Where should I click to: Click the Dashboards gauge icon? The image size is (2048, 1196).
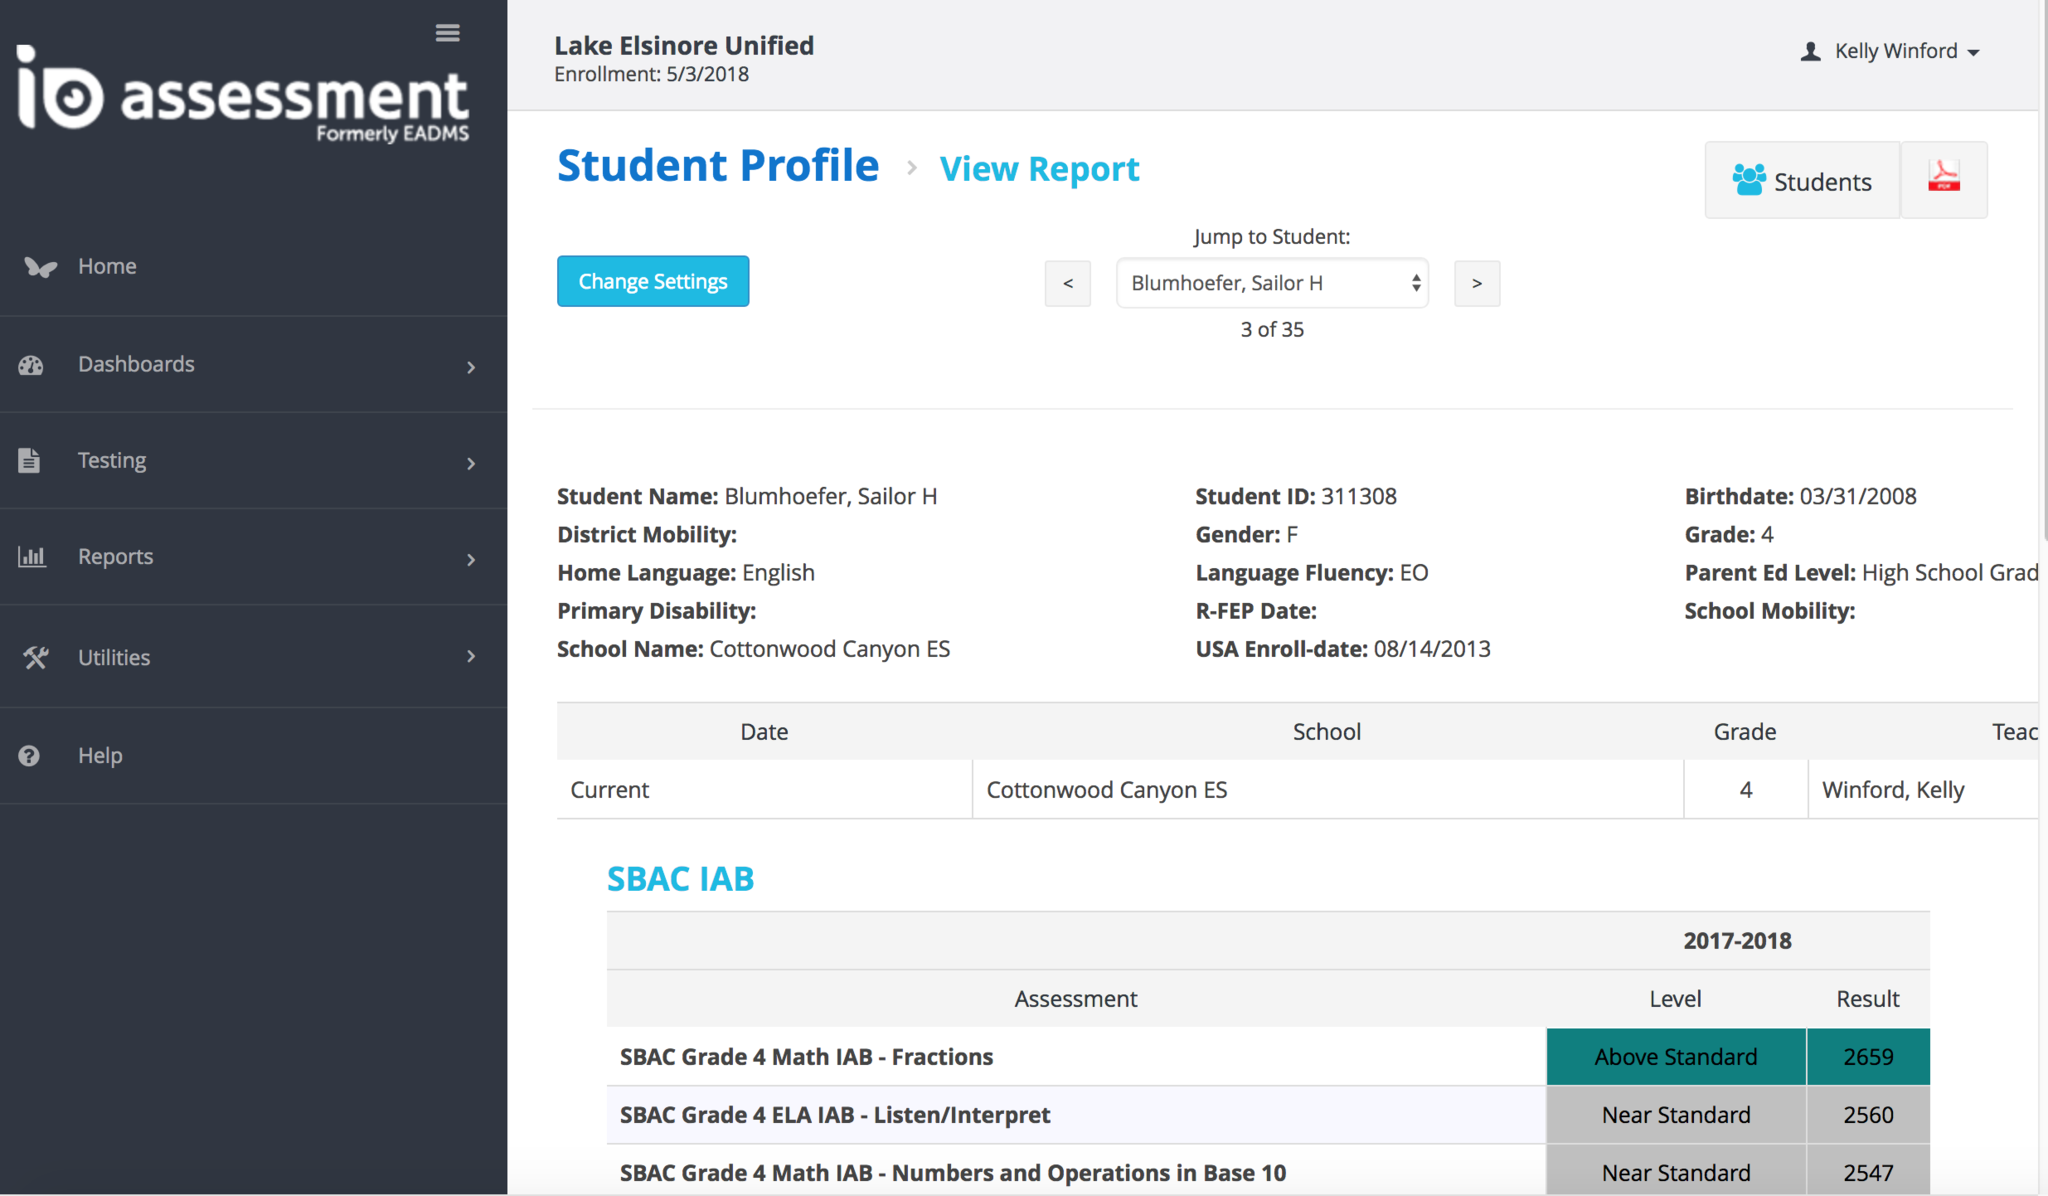31,365
